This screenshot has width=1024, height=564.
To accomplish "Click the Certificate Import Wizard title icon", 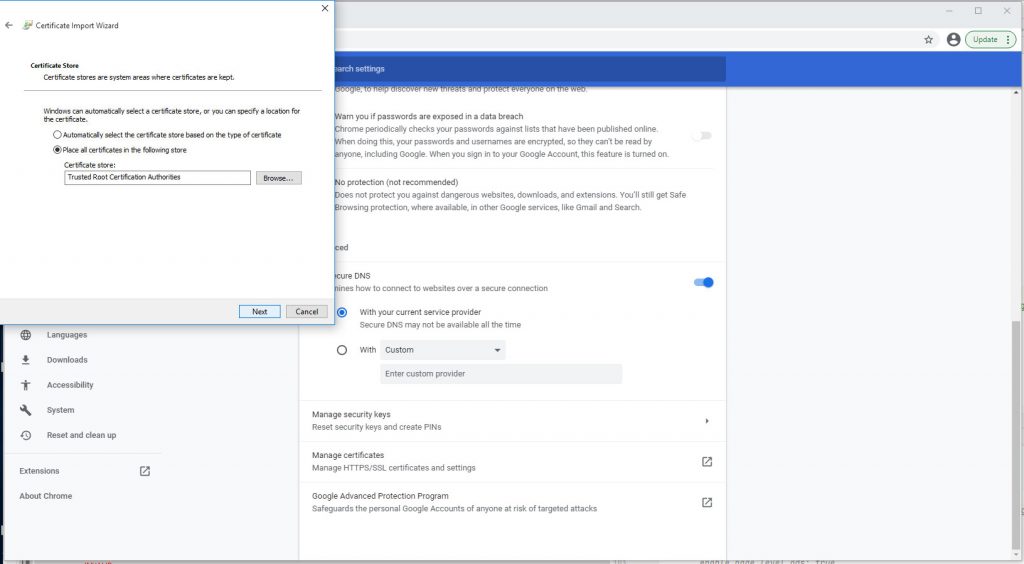I will [x=27, y=25].
